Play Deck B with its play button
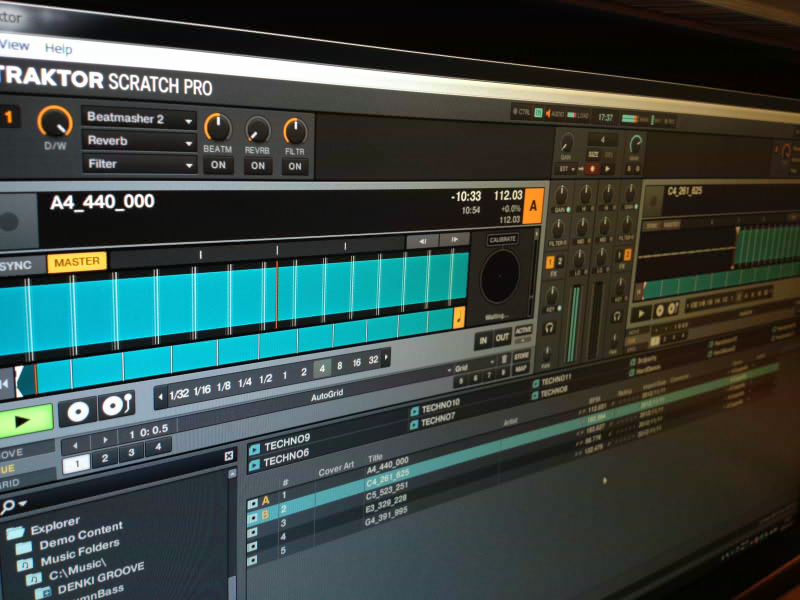This screenshot has width=800, height=600. coord(641,313)
